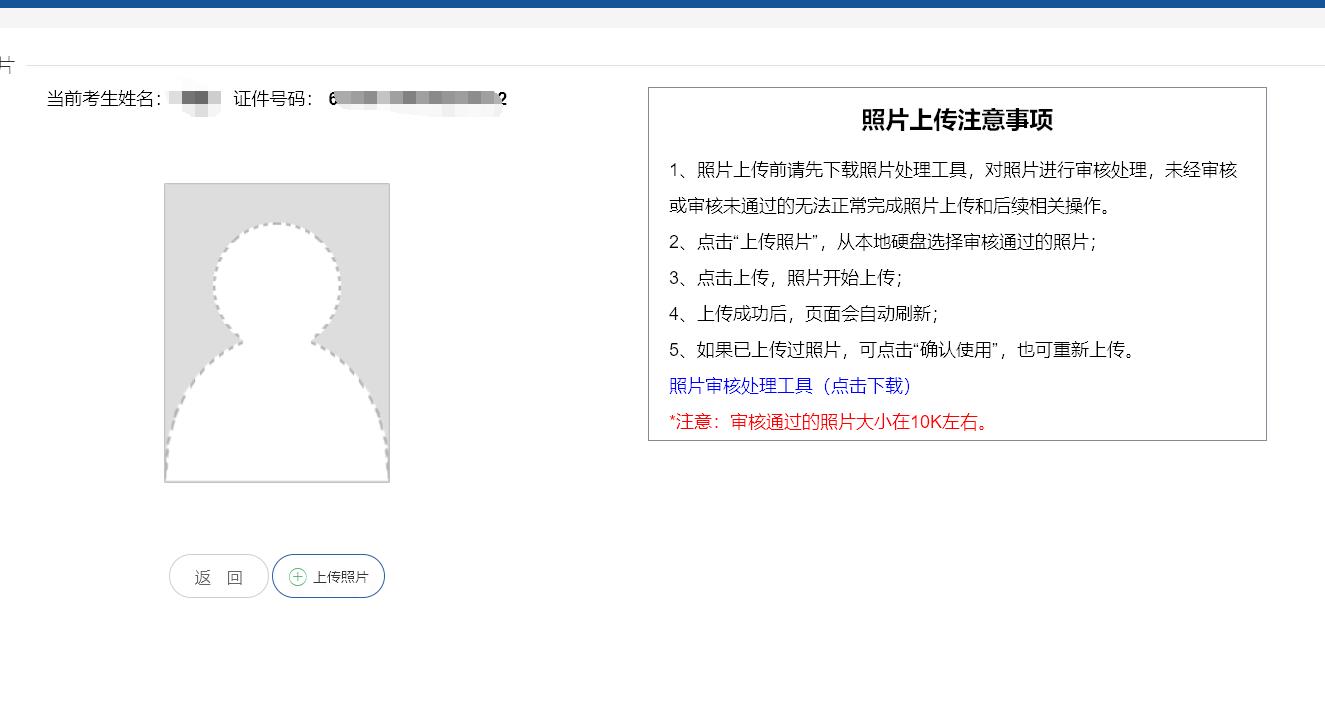
Task: Click the 当前考生姓名 label
Action: point(105,99)
